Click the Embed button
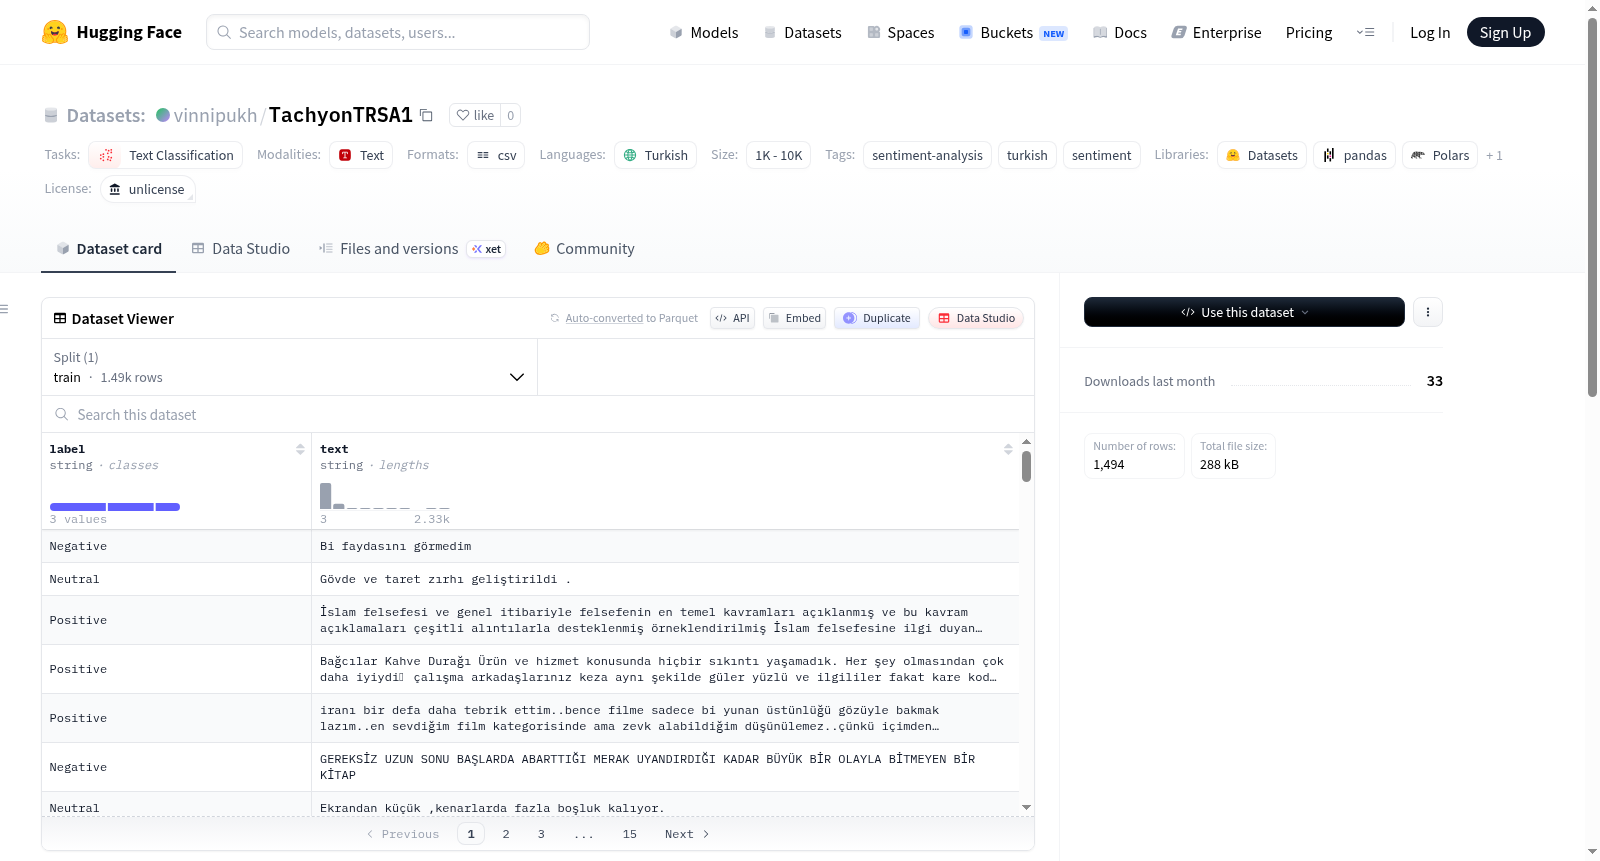Screen dimensions: 1600x861 click(x=795, y=318)
